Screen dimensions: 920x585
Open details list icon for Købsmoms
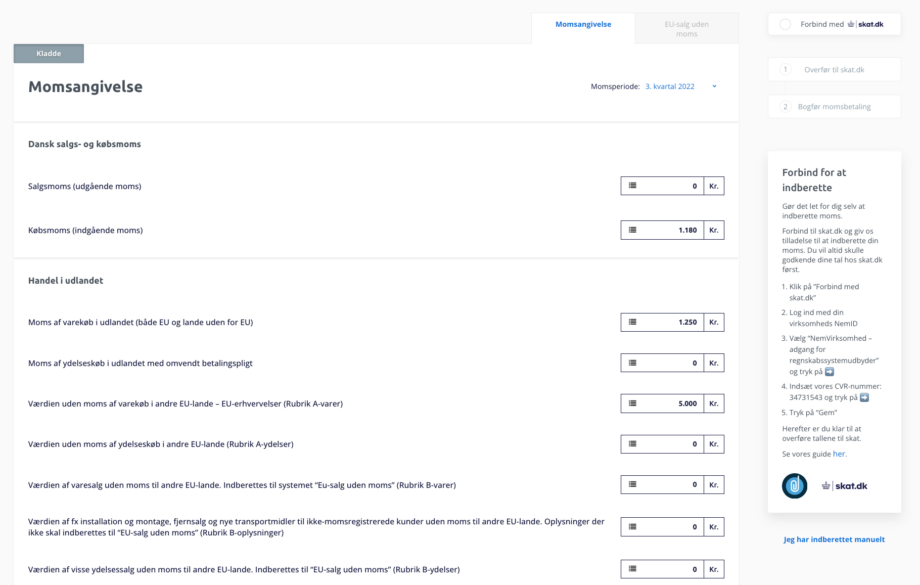(x=632, y=230)
